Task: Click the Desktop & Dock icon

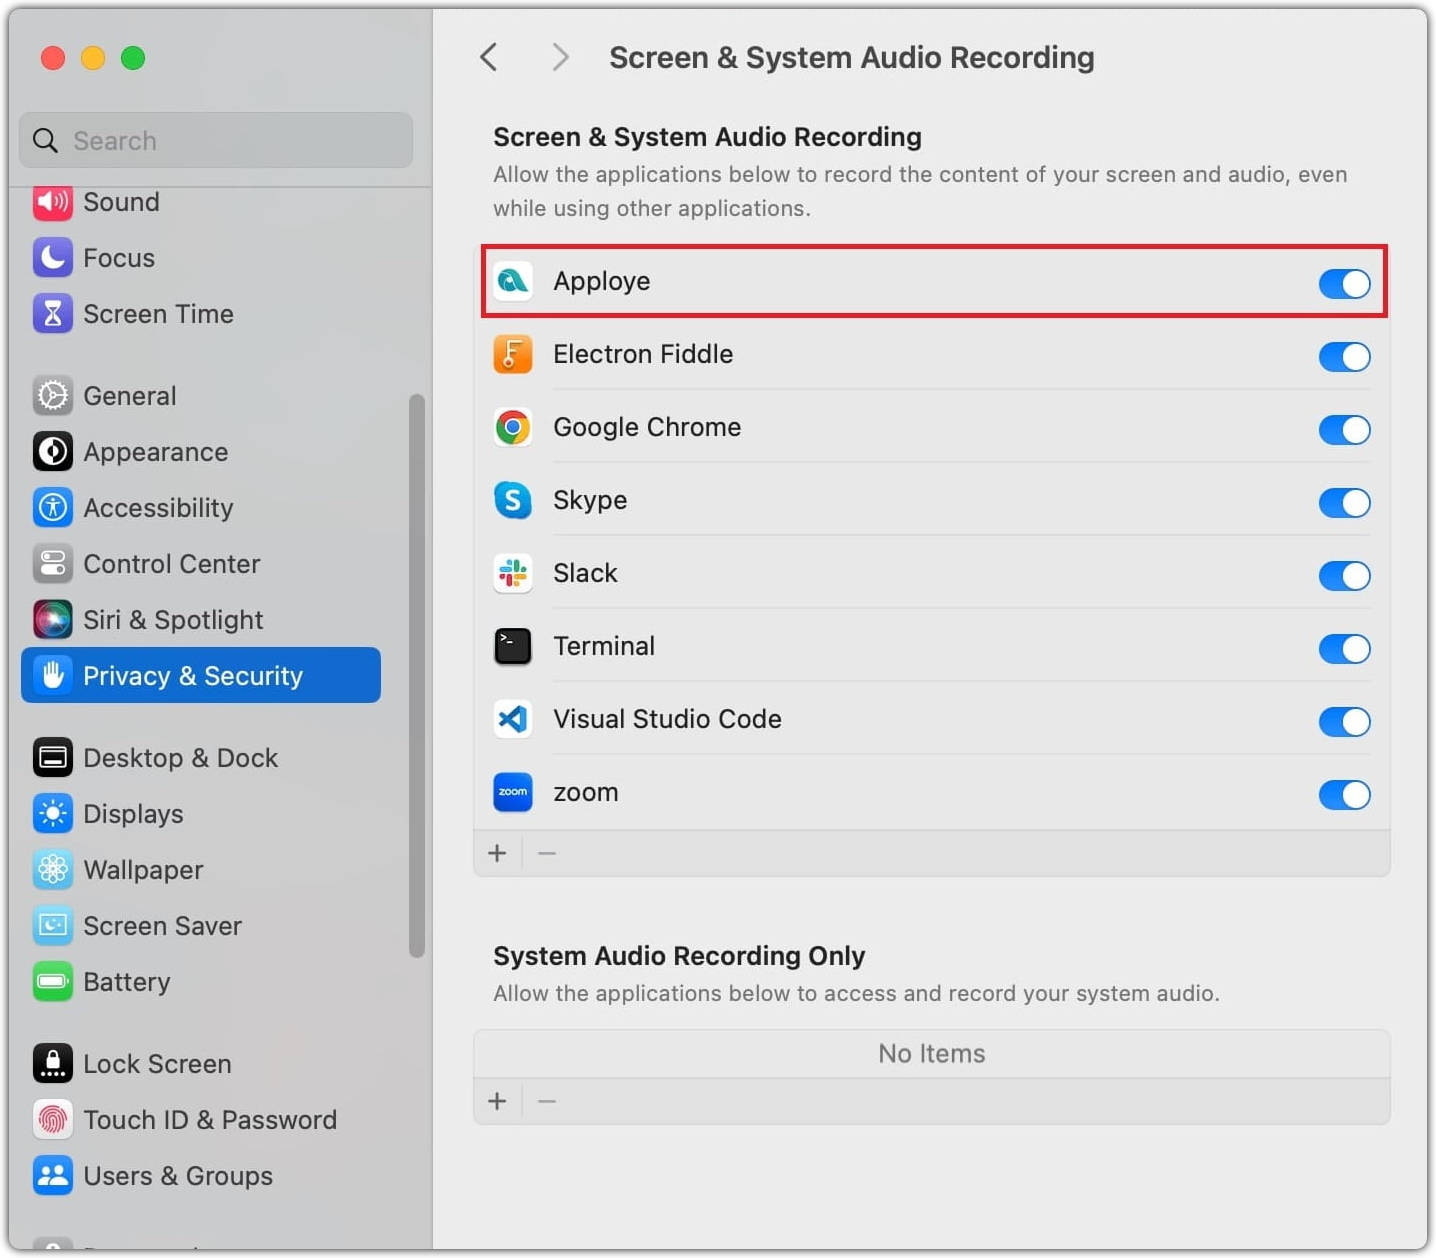Action: [x=53, y=758]
